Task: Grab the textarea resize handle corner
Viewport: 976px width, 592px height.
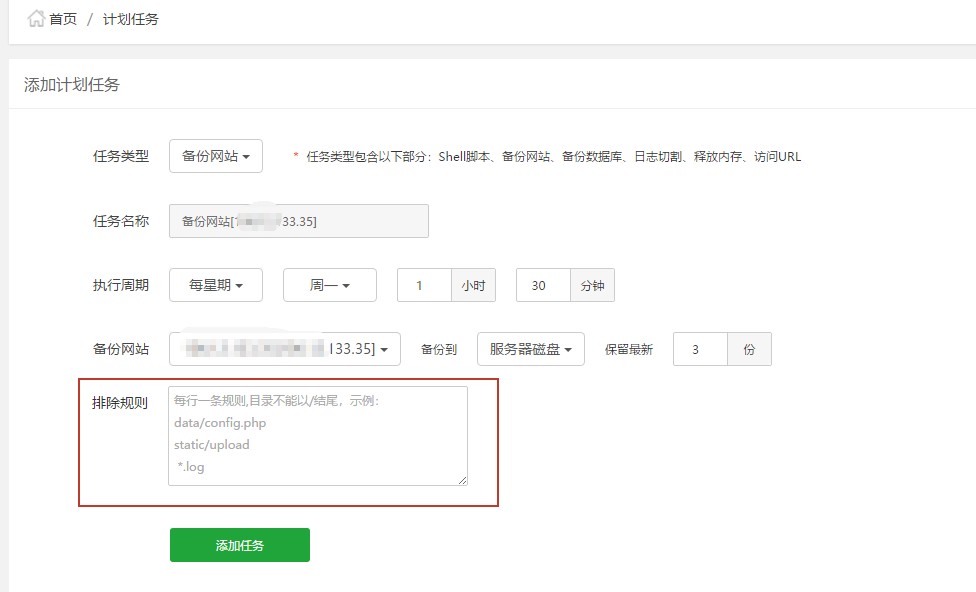Action: tap(462, 480)
